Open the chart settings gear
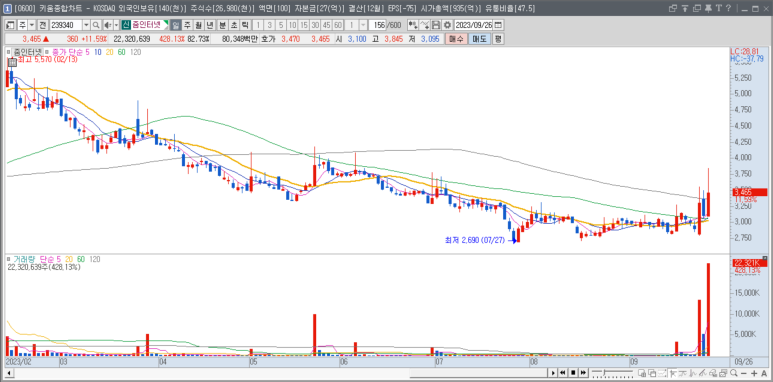 pos(447,25)
